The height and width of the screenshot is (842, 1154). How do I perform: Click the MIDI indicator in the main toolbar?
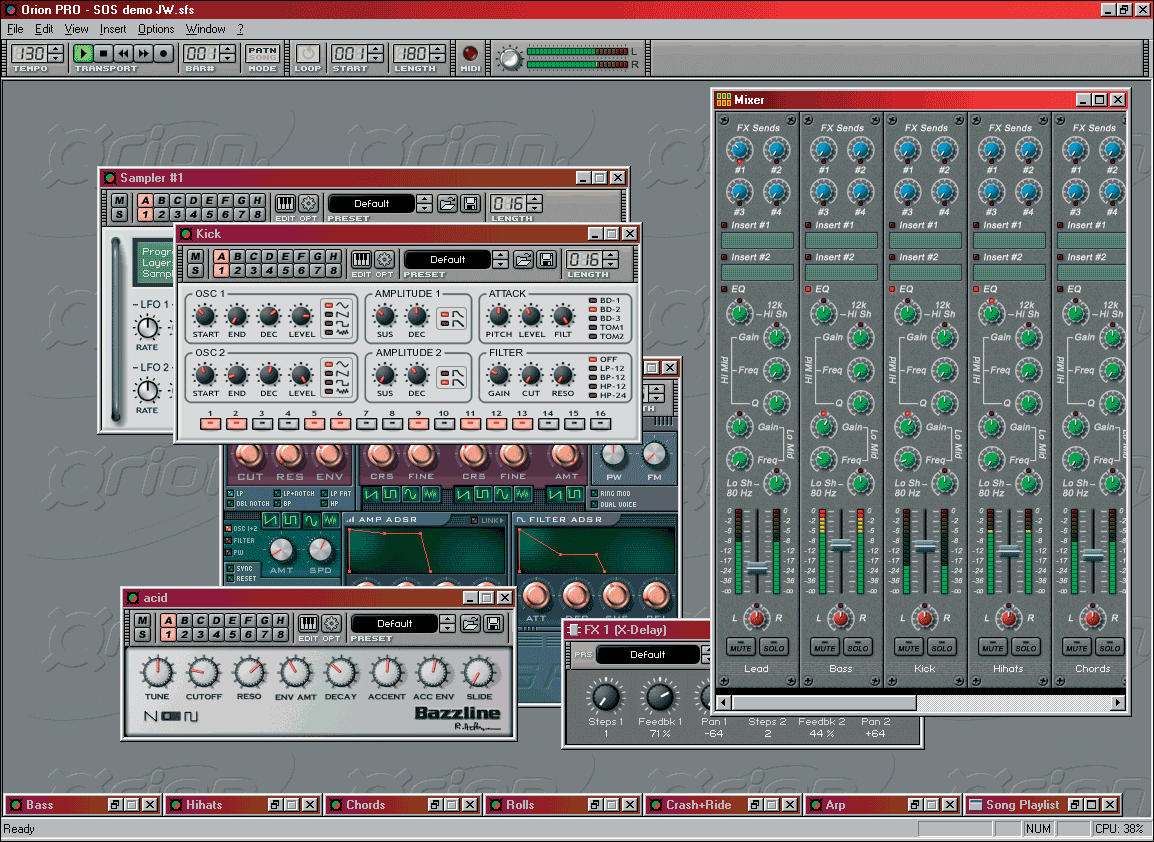[470, 53]
